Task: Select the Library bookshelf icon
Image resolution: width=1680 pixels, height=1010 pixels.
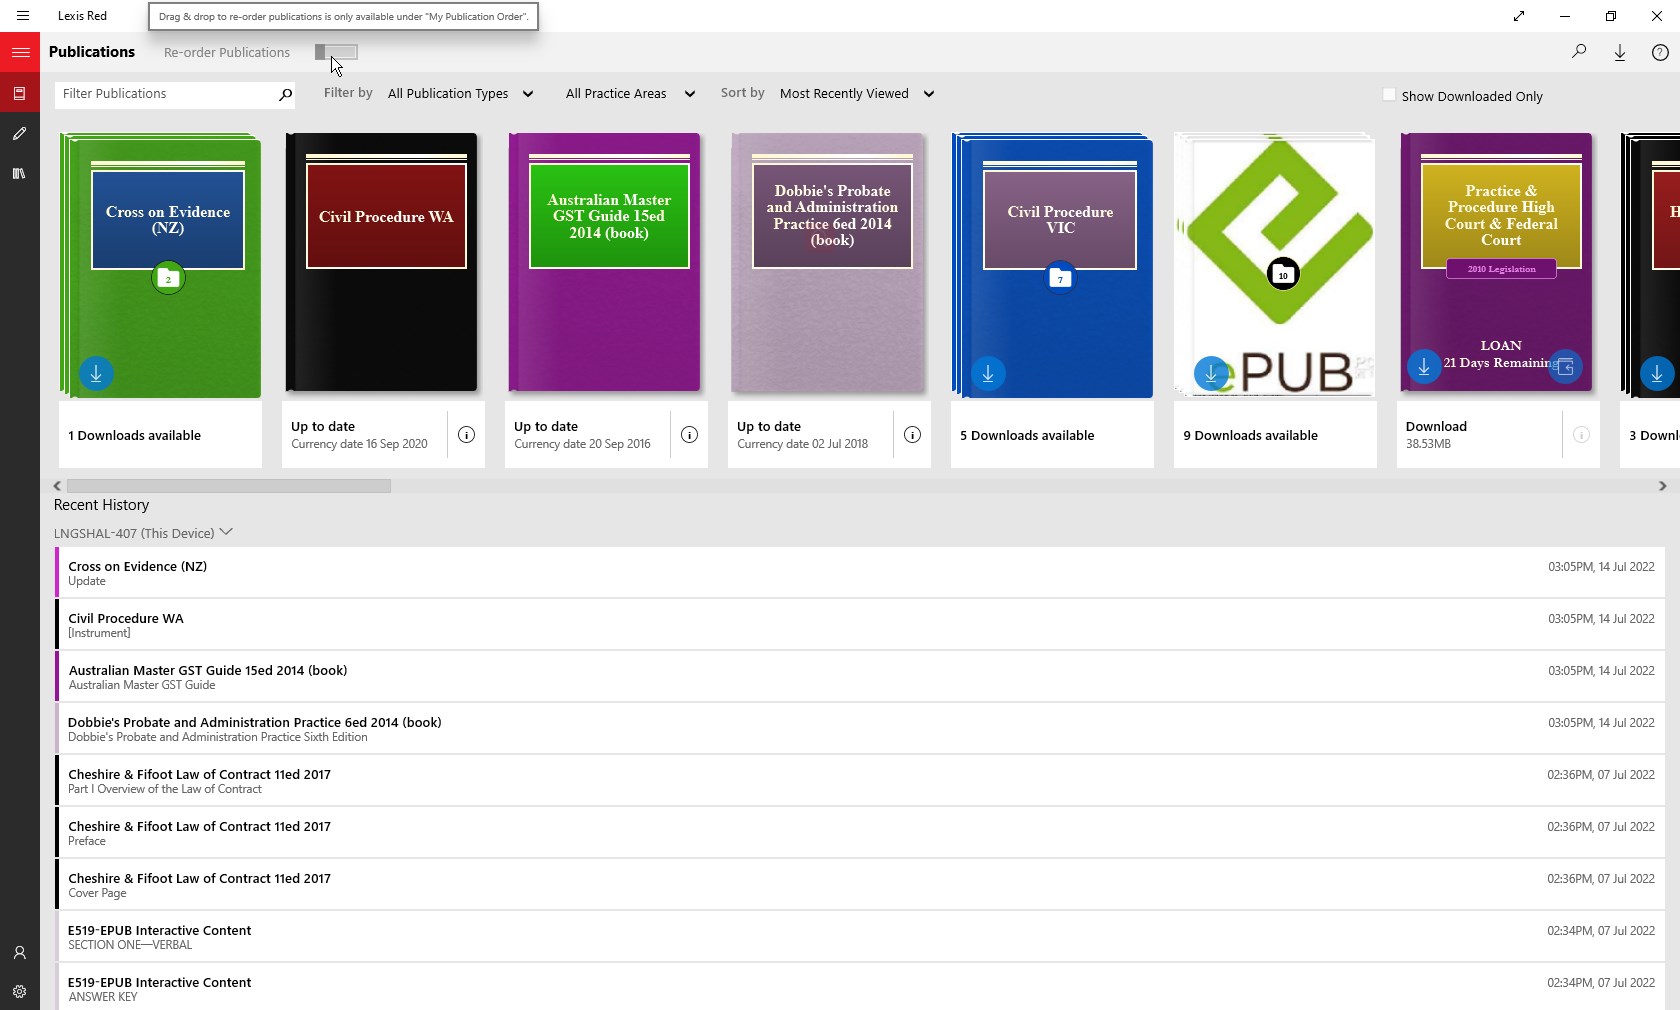Action: pyautogui.click(x=20, y=174)
